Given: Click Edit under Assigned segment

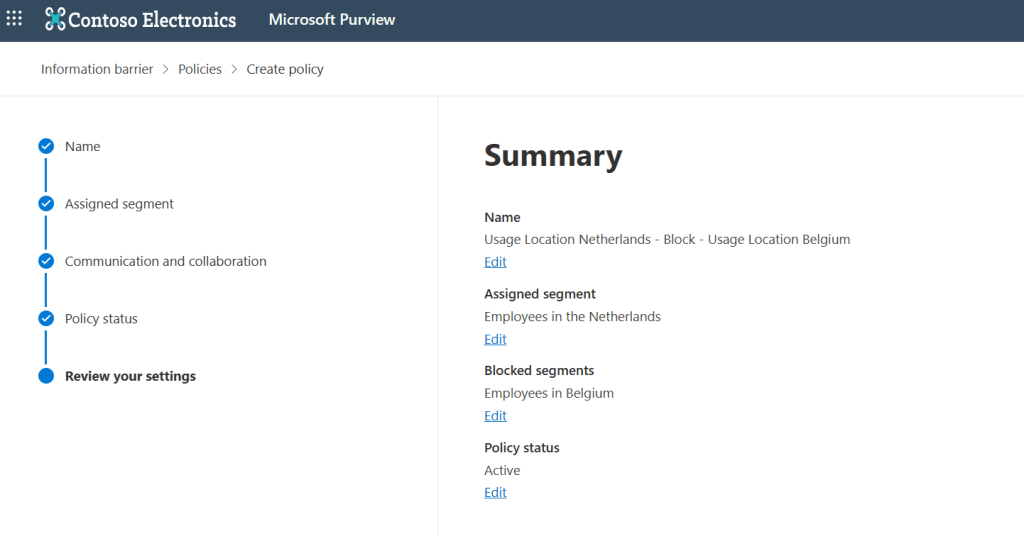Looking at the screenshot, I should coord(495,339).
